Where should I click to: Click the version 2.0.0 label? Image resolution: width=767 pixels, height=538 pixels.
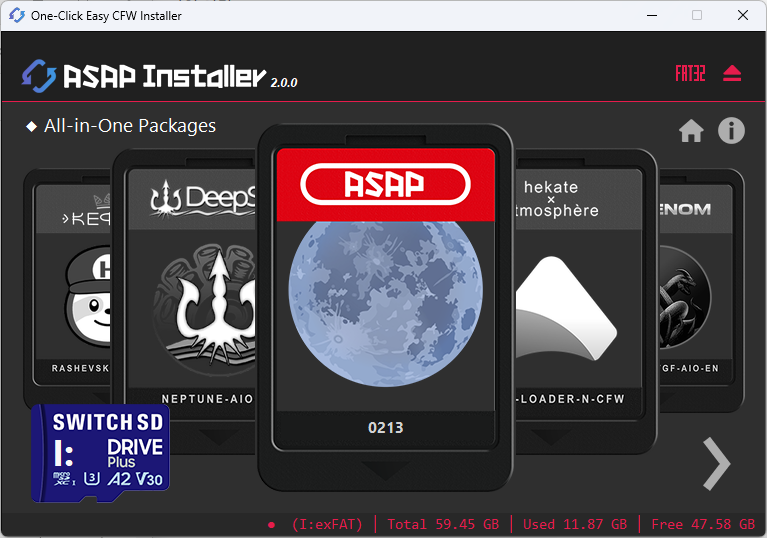pos(284,83)
